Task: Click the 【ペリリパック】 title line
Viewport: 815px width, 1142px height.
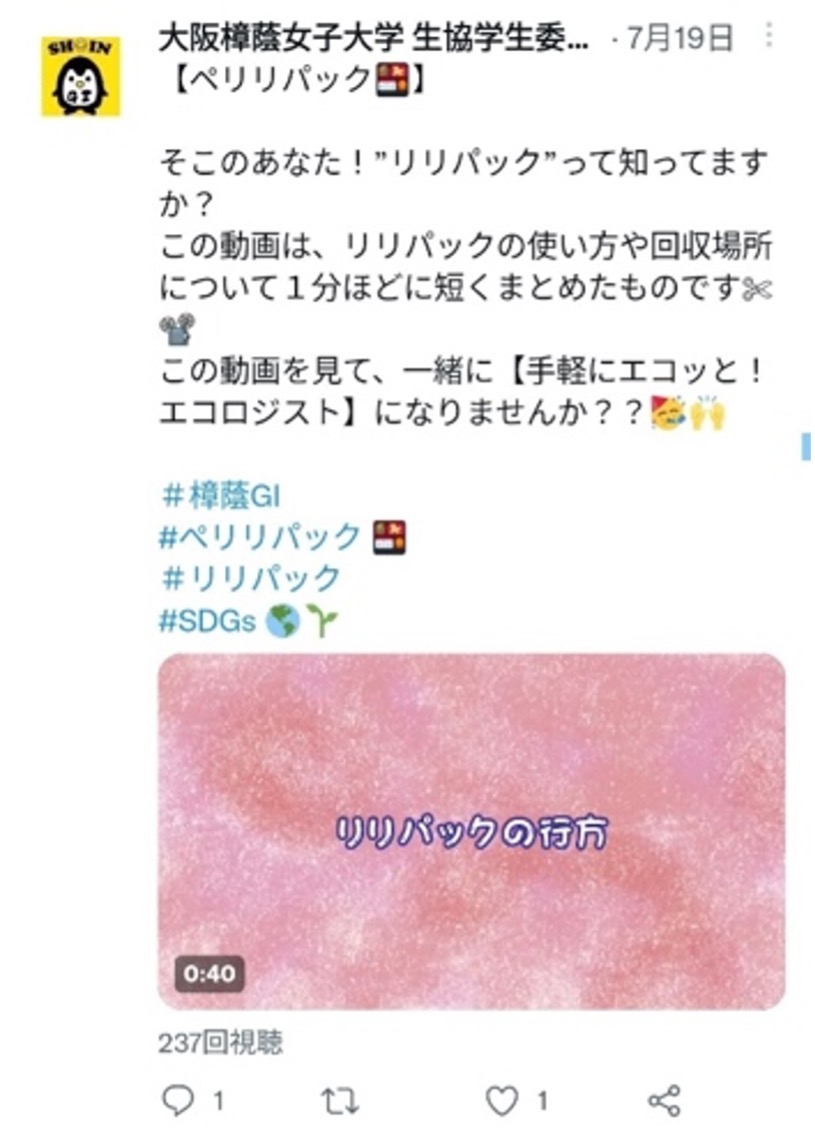Action: coord(293,79)
